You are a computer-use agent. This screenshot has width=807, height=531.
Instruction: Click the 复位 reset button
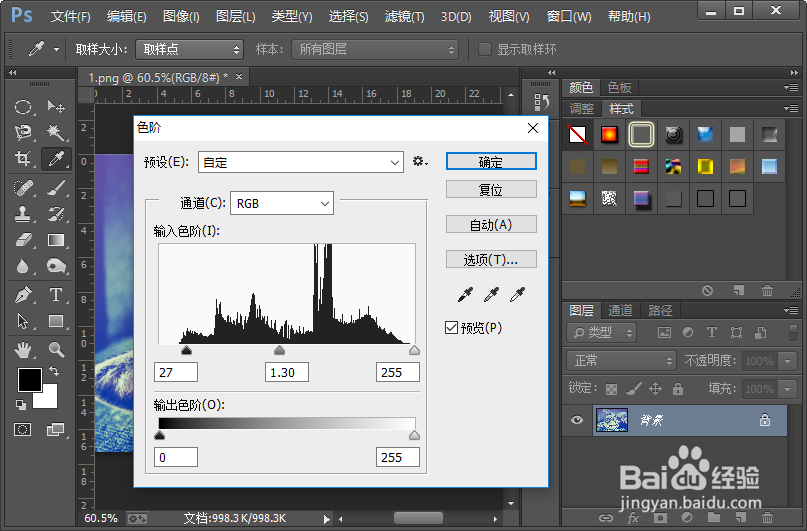pyautogui.click(x=491, y=189)
